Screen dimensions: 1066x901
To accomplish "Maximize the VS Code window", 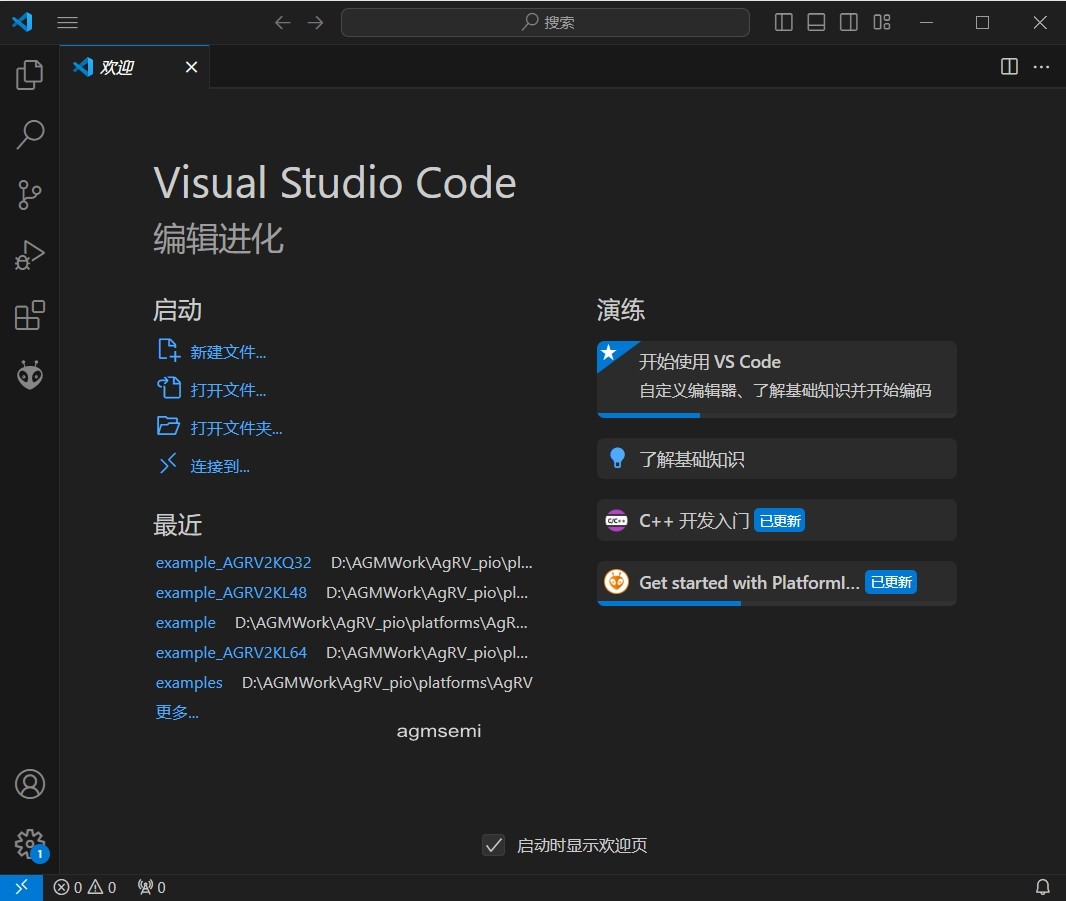I will click(982, 22).
